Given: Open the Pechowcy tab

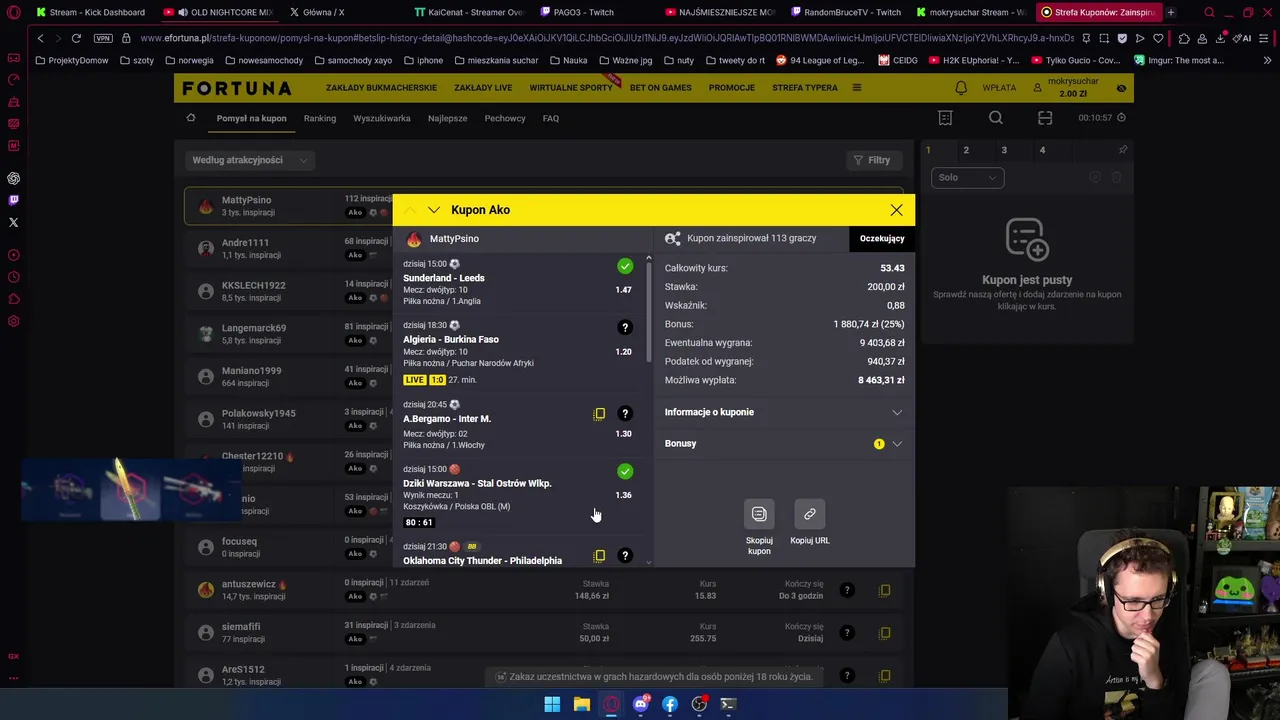Looking at the screenshot, I should point(505,118).
